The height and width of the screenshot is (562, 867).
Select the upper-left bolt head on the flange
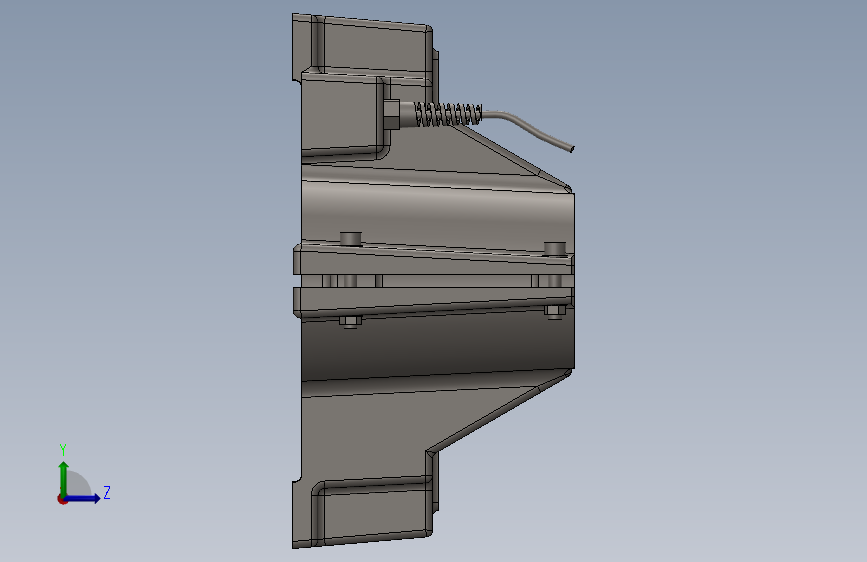point(351,239)
